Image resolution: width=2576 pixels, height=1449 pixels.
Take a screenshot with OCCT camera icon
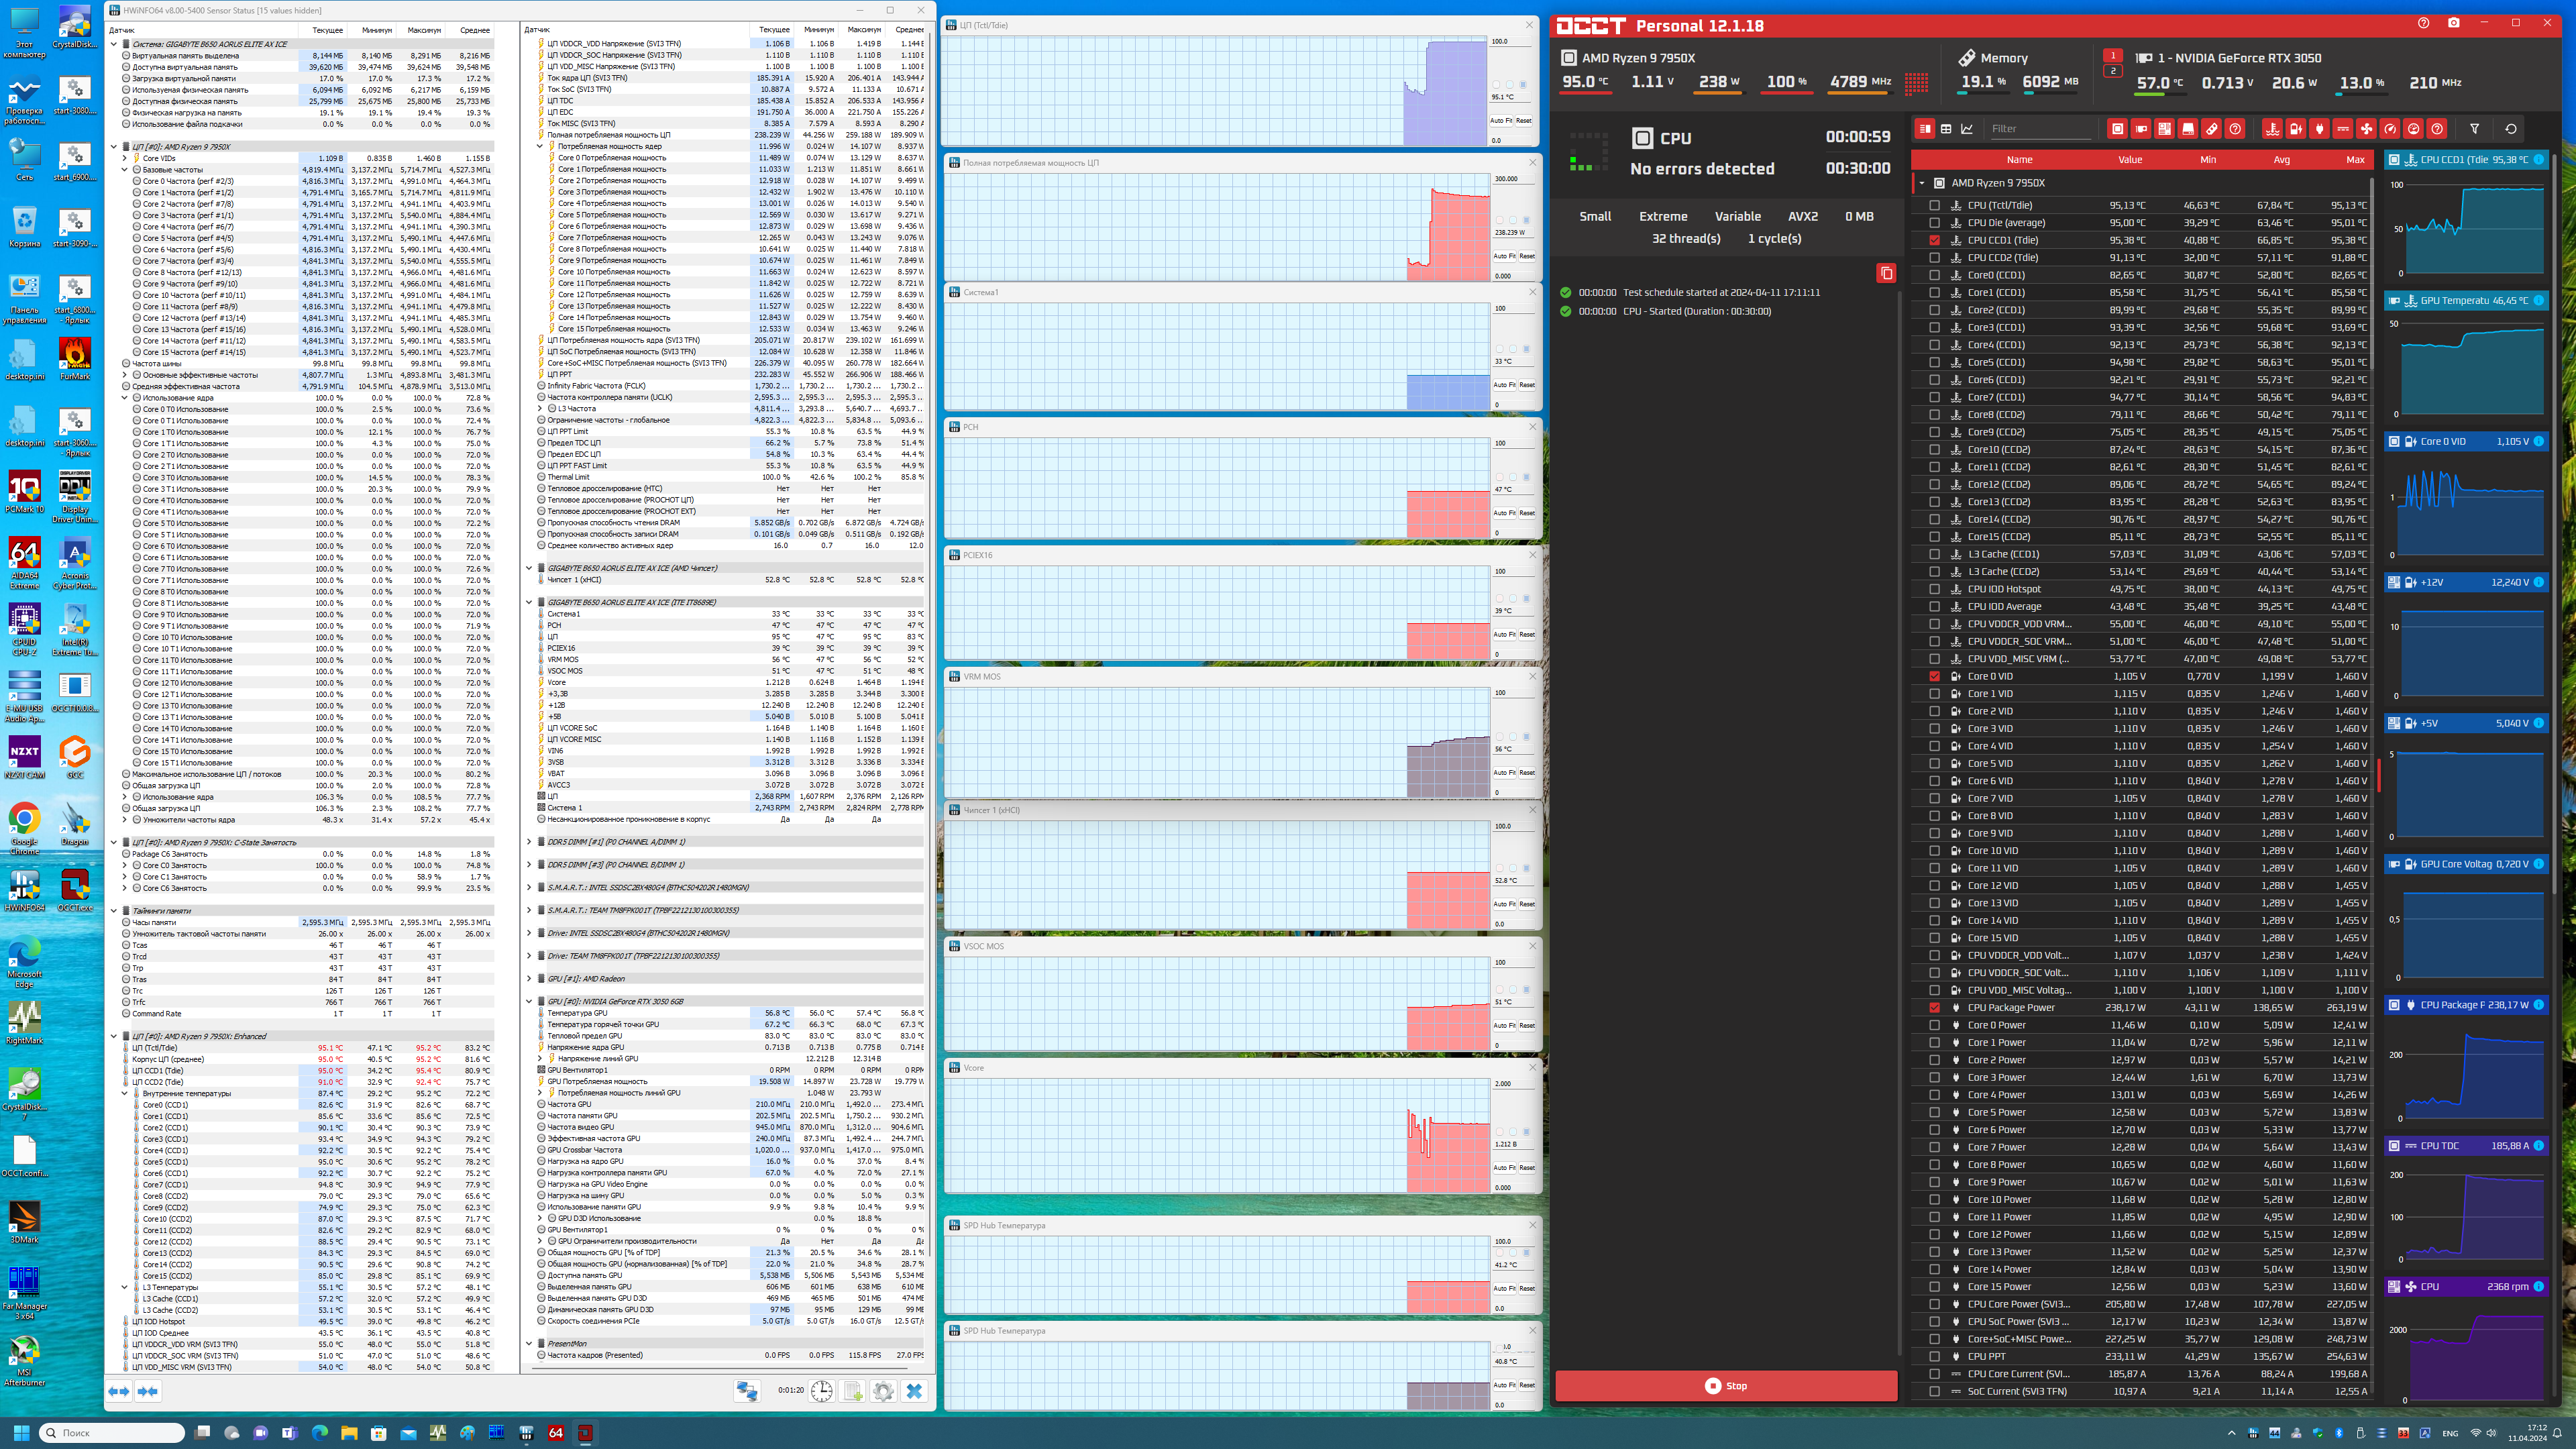pyautogui.click(x=2453, y=23)
